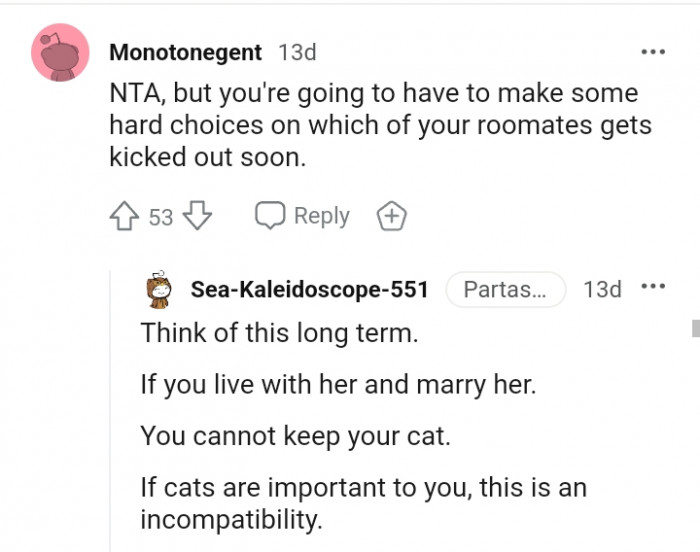Screen dimensions: 700x552
Task: Click the "this is an incompatibility" paragraph
Action: (x=363, y=504)
